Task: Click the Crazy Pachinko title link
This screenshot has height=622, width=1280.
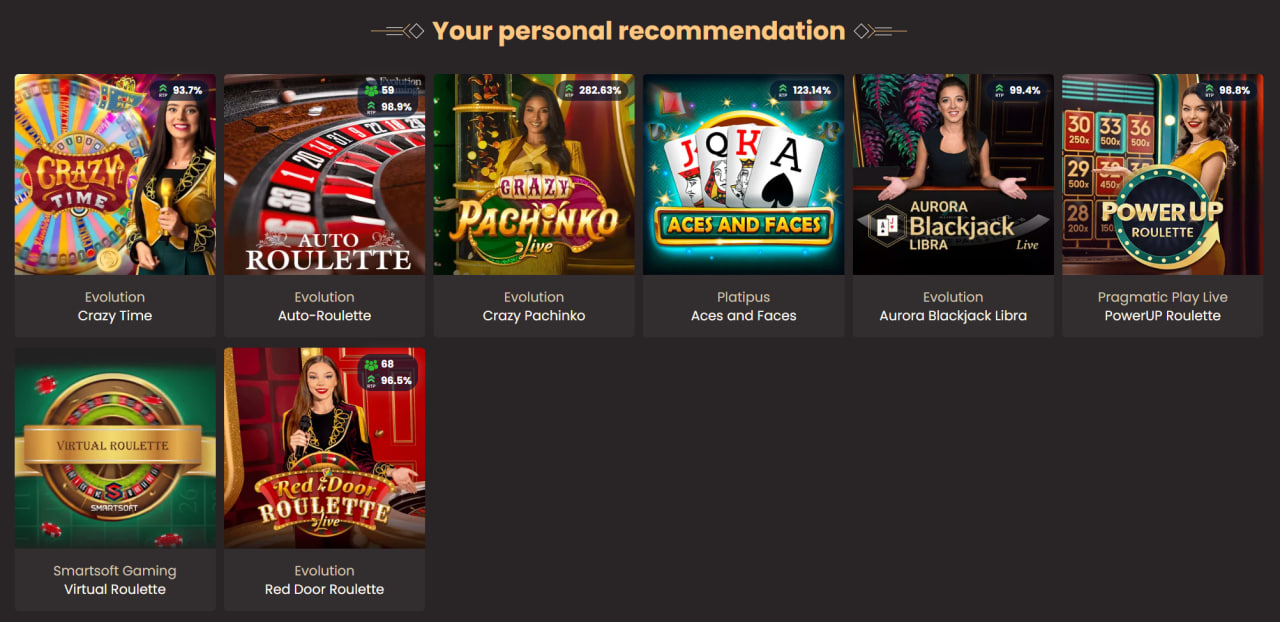Action: coord(534,315)
